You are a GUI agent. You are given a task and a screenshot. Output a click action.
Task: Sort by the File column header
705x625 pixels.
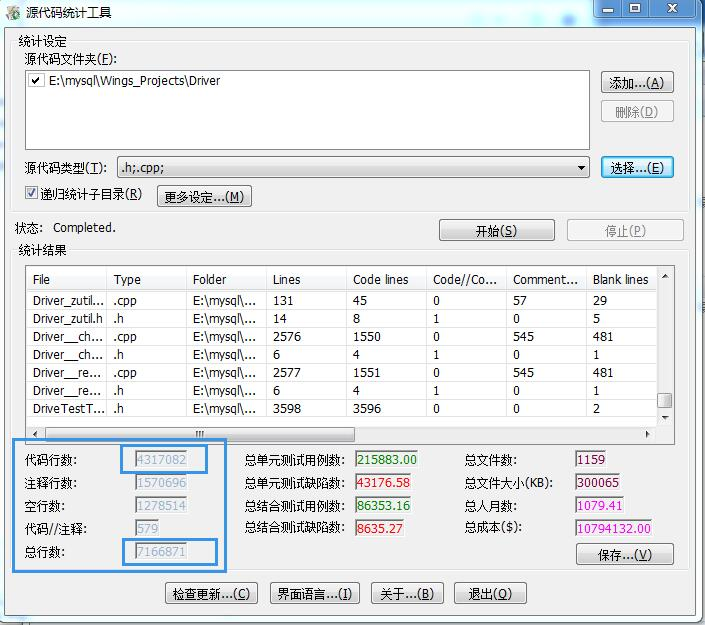[67, 280]
